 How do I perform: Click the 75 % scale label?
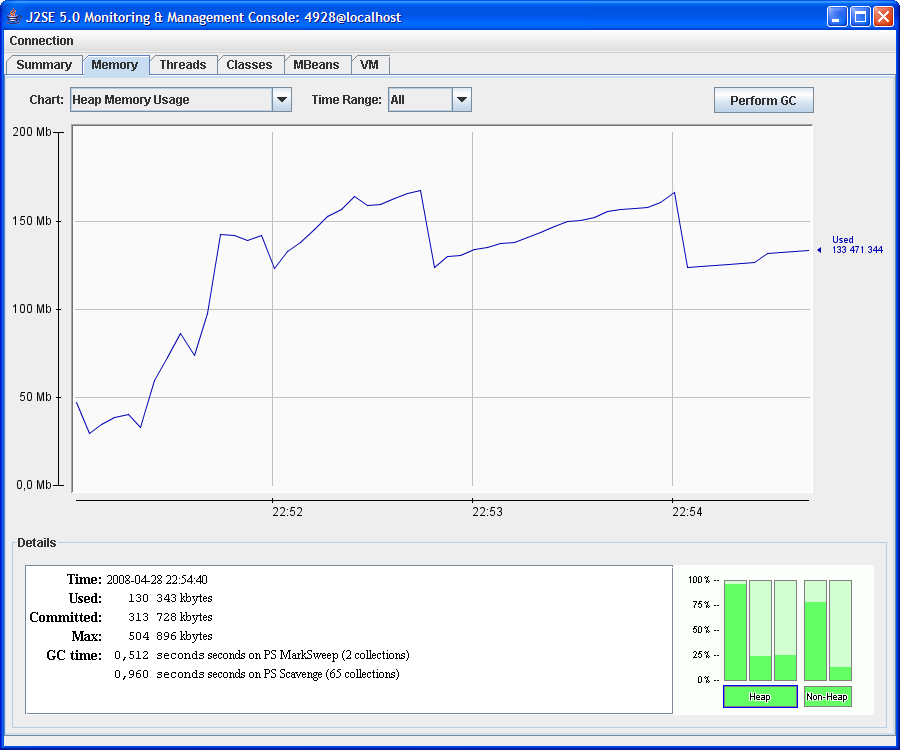point(701,605)
